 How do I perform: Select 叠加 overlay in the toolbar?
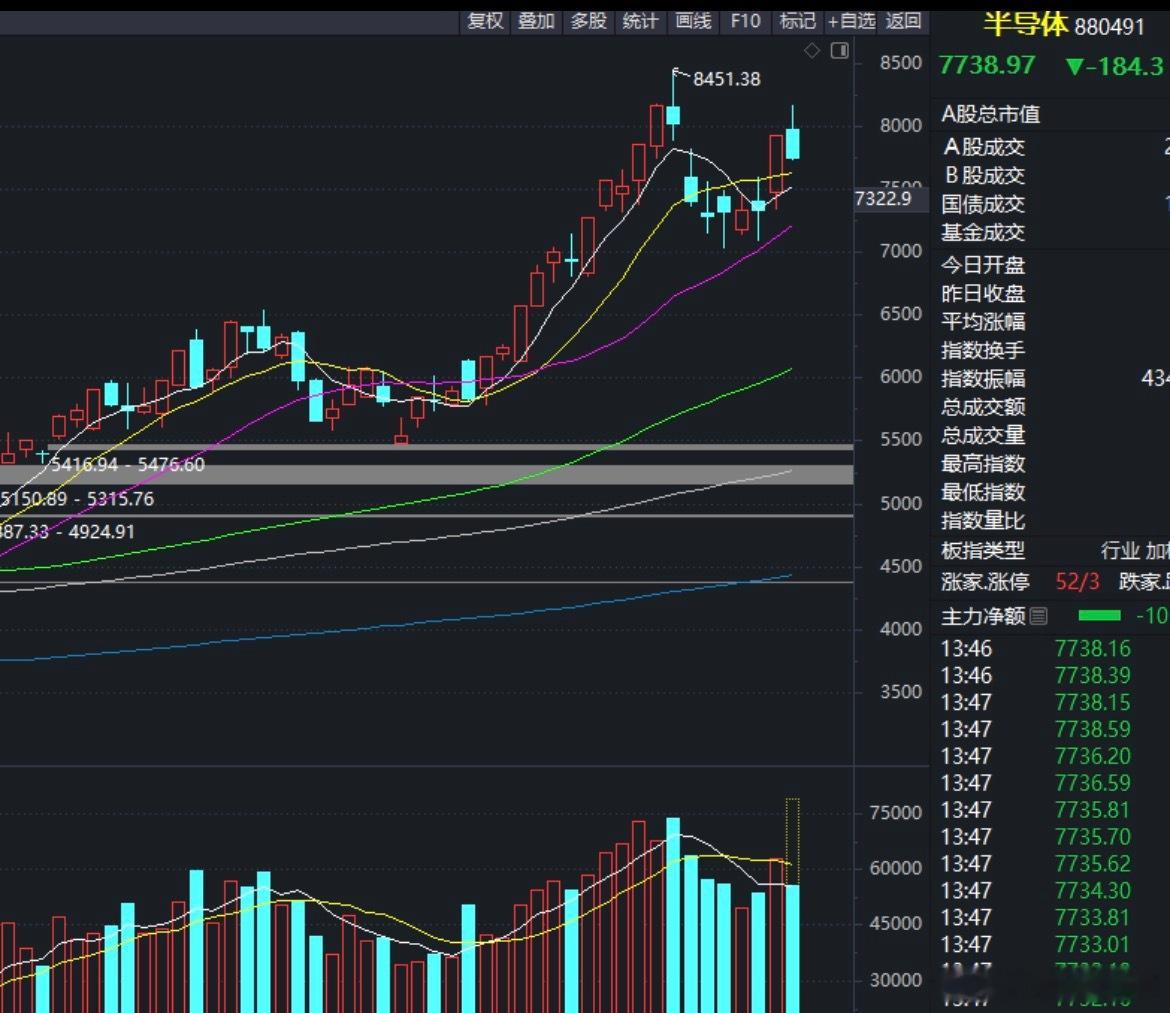tap(536, 21)
